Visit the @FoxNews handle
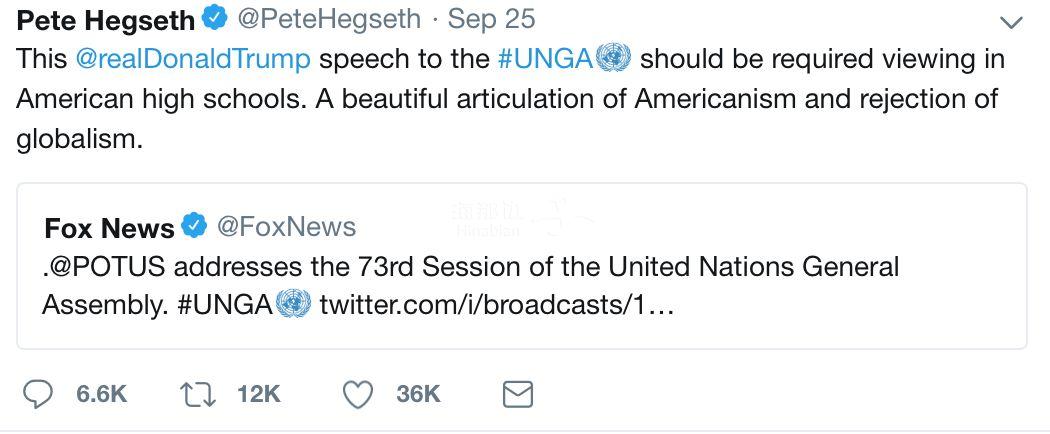This screenshot has height=434, width=1050. point(285,227)
